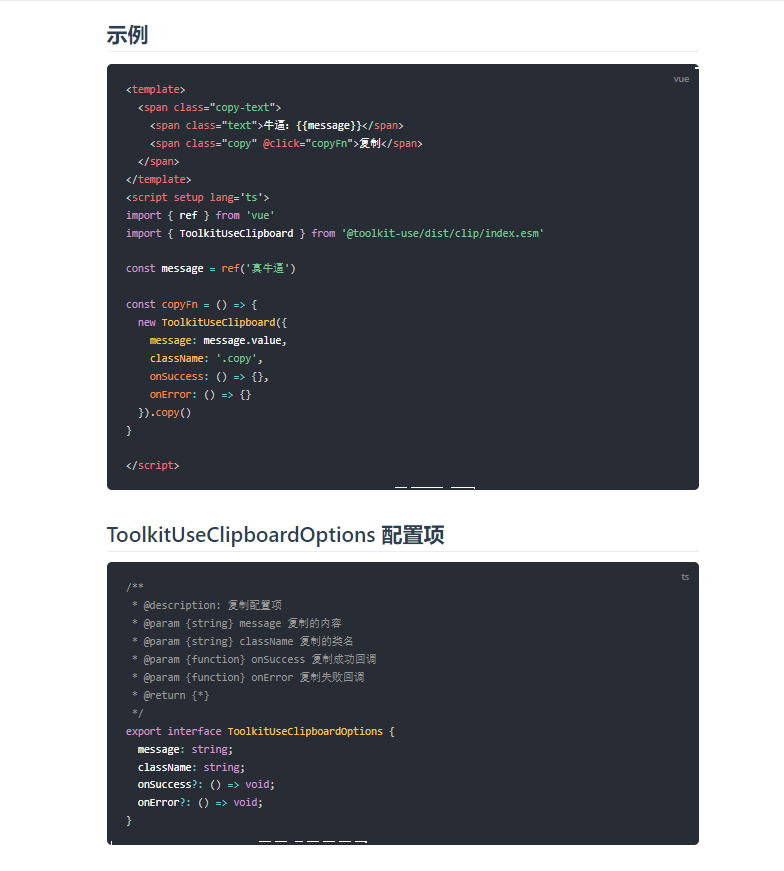The width and height of the screenshot is (784, 871).
Task: Click the @param onSuccess 复制成功回调 comment line
Action: click(254, 659)
